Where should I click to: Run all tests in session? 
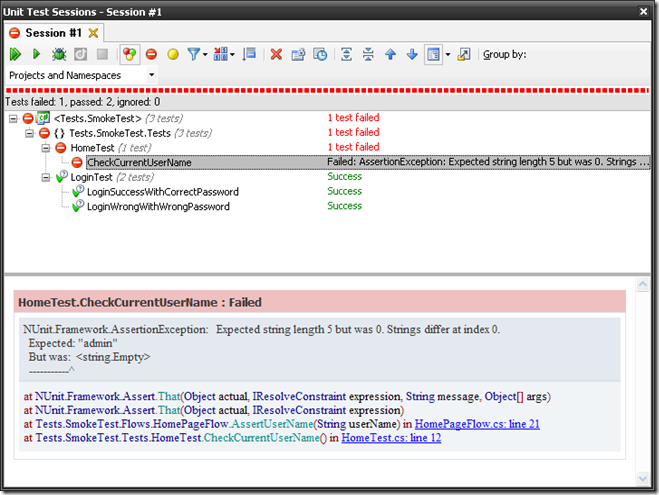[x=15, y=54]
